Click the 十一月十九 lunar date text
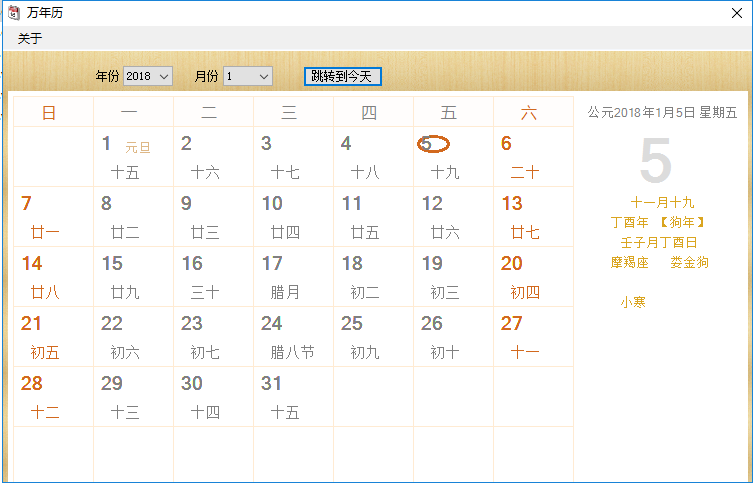 coord(663,202)
